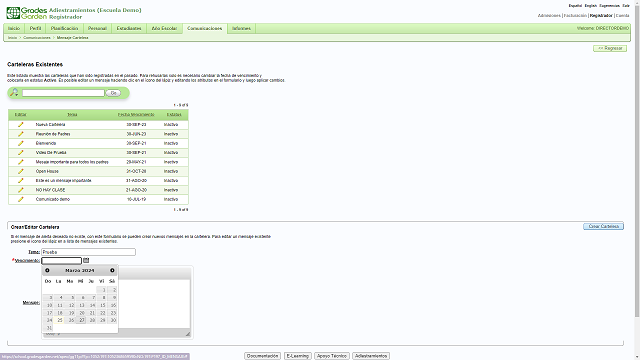The height and width of the screenshot is (360, 640).
Task: Open the Informes tab
Action: click(241, 29)
